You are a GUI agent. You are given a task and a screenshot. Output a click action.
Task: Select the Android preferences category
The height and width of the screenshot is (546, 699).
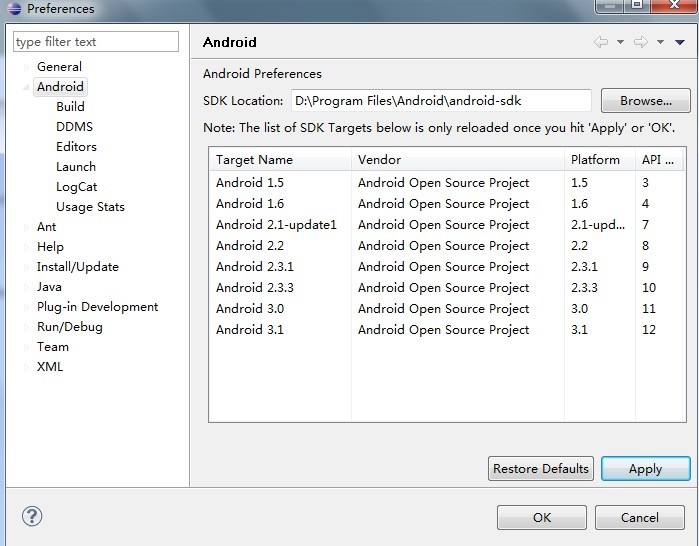60,86
